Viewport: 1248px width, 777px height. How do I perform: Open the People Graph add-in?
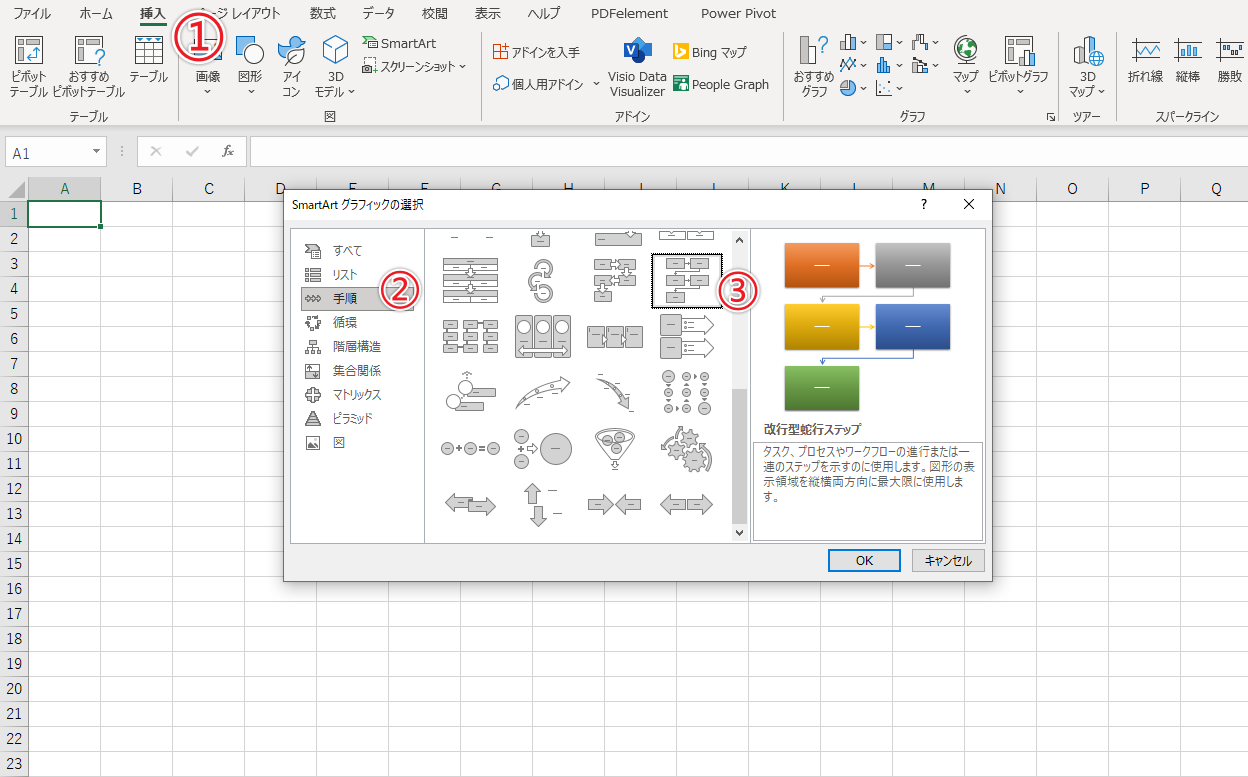click(x=721, y=84)
